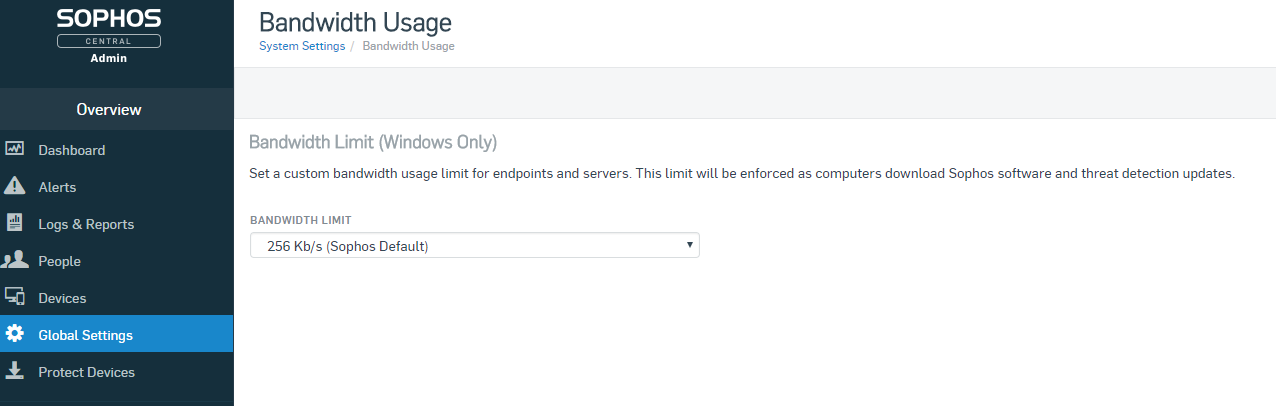
Task: Click the Global Settings gear icon
Action: [15, 334]
